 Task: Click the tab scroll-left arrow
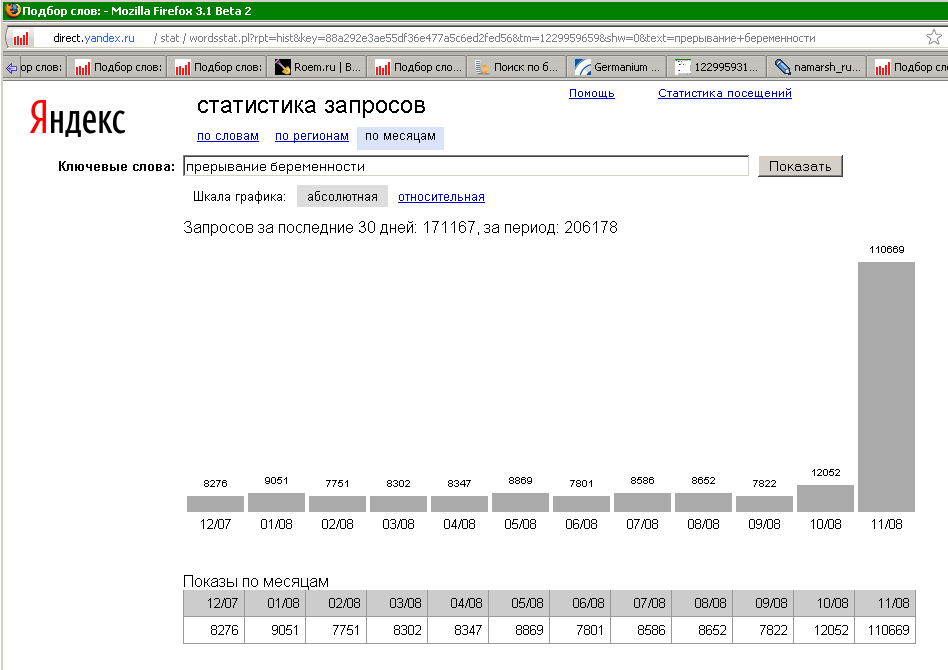11,68
